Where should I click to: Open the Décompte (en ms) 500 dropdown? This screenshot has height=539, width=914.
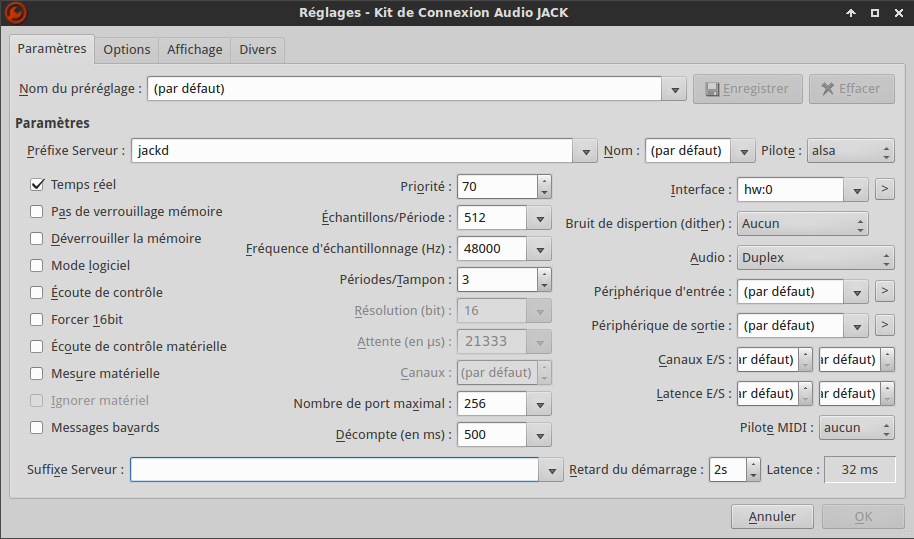tap(540, 435)
